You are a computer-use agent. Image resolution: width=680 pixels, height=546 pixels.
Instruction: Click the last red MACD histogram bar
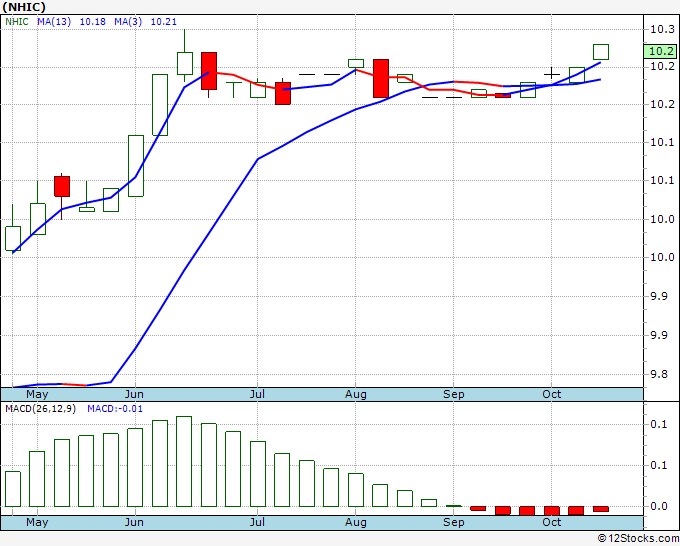(x=601, y=509)
